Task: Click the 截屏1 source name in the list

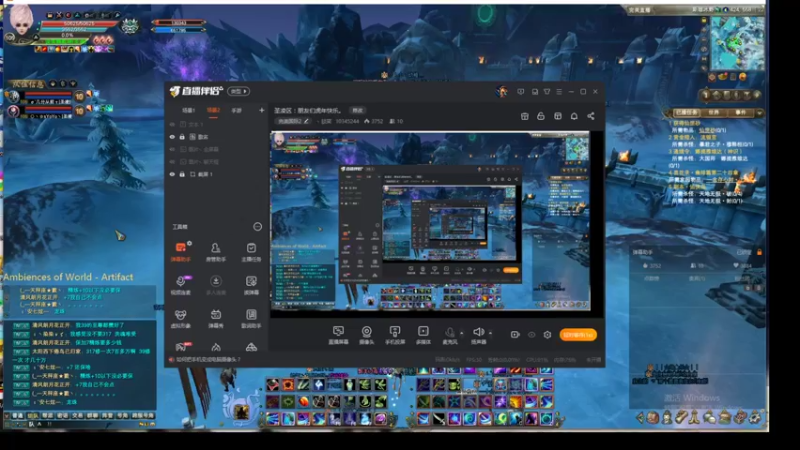Action: point(205,174)
